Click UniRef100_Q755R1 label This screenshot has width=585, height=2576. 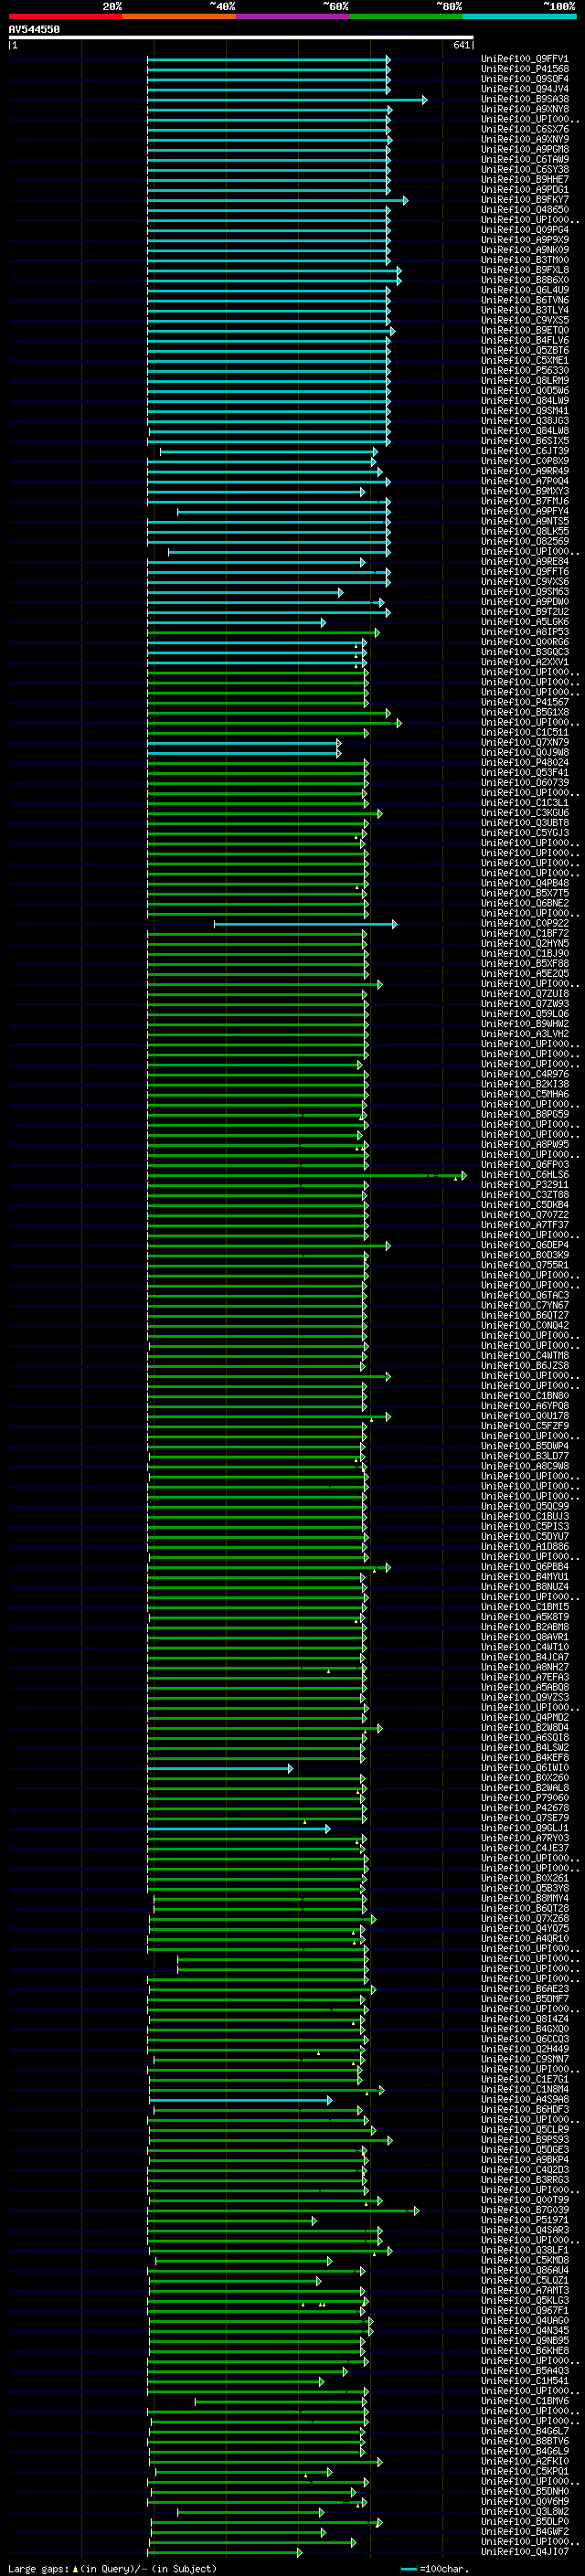525,1265
